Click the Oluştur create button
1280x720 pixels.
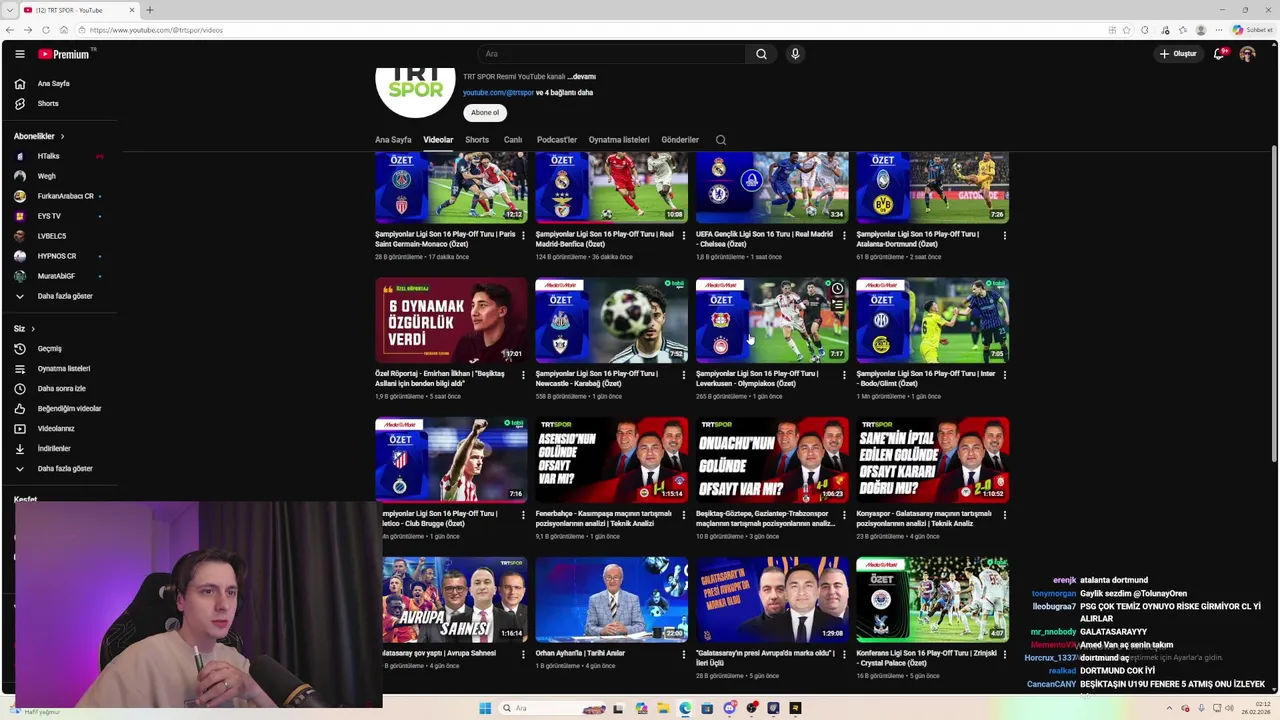tap(1178, 54)
